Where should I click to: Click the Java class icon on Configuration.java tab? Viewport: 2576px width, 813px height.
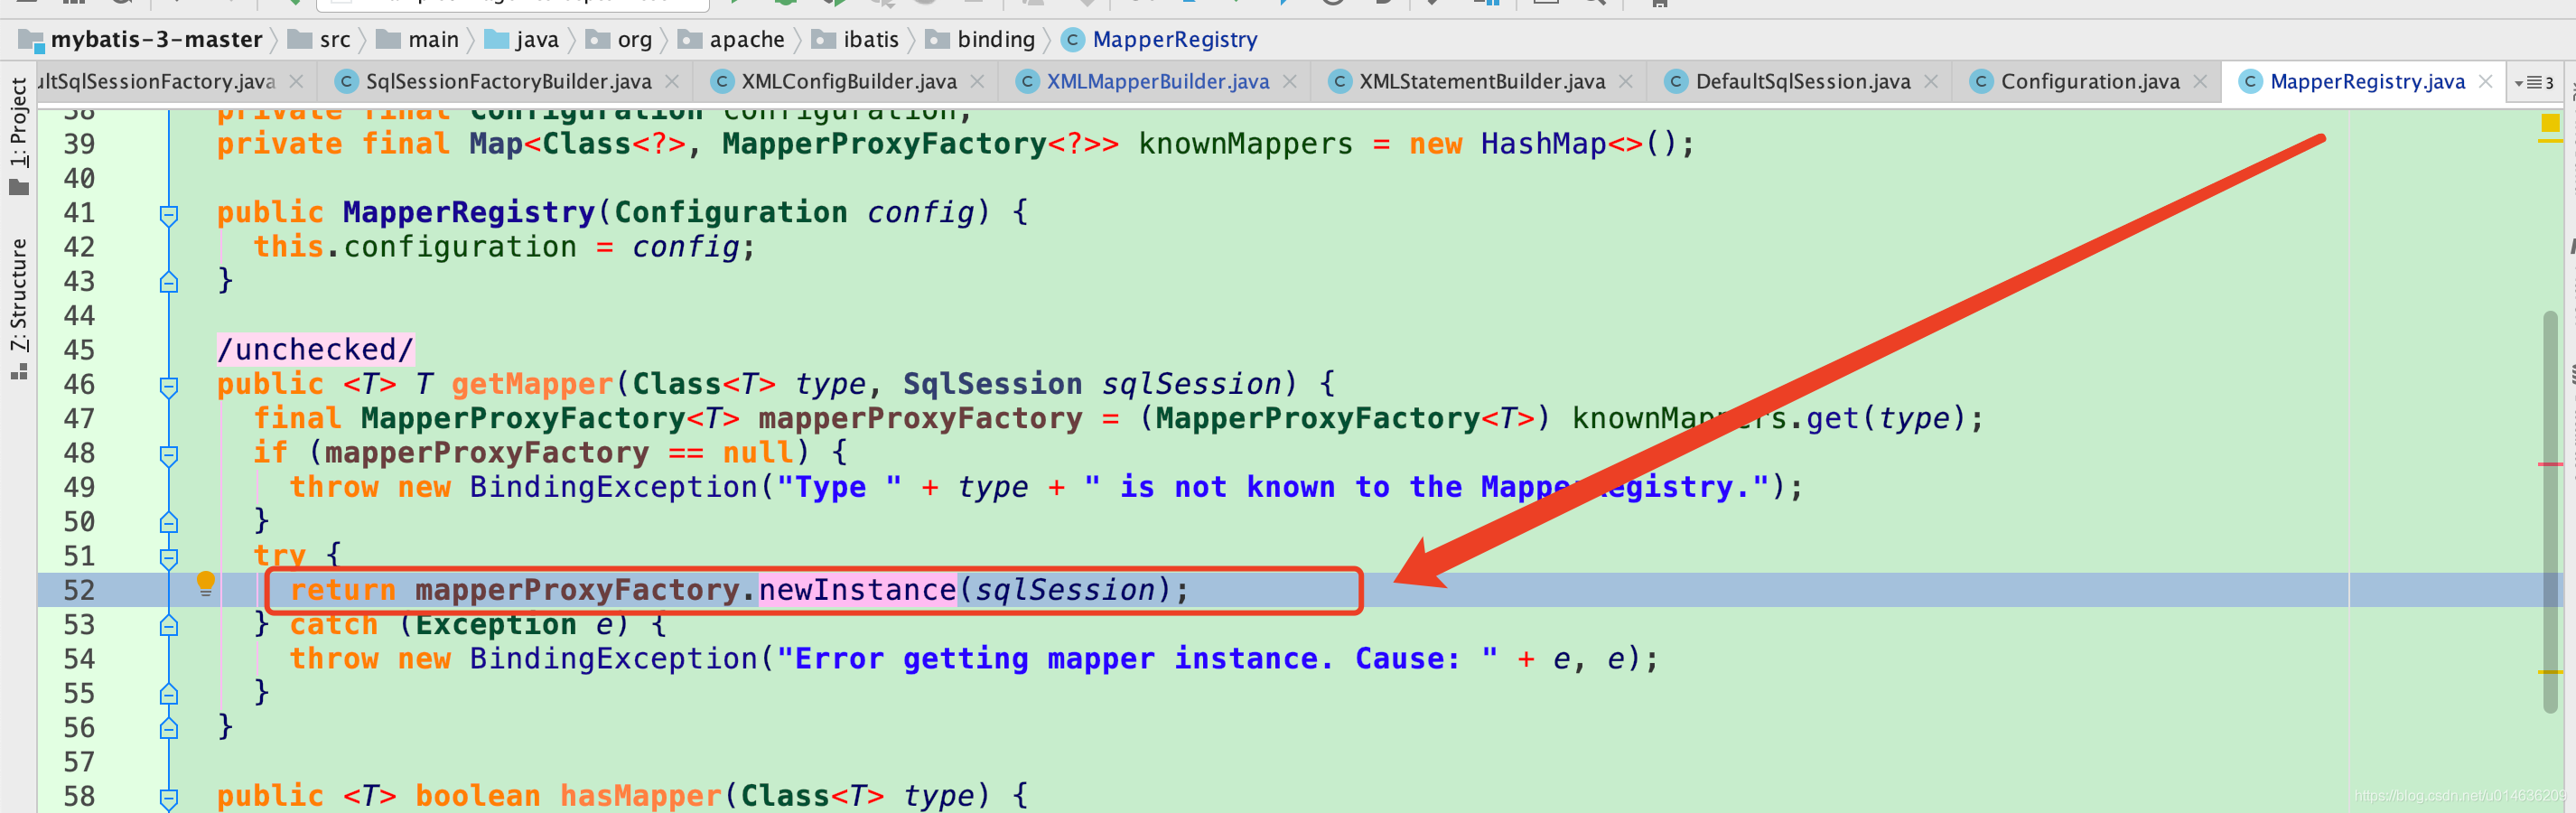(1980, 82)
